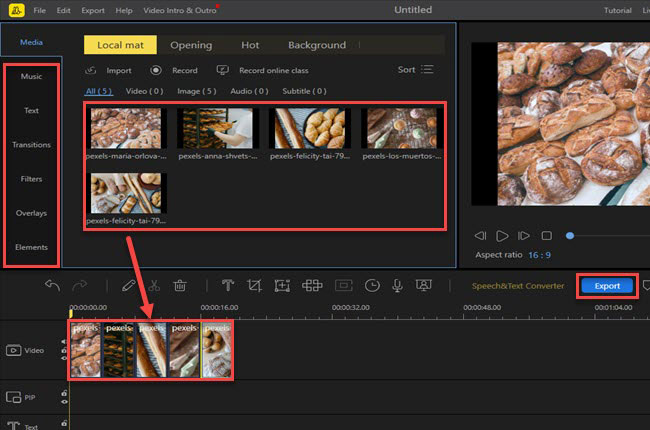Click the screen recorder person icon
The image size is (650, 430).
pyautogui.click(x=424, y=285)
